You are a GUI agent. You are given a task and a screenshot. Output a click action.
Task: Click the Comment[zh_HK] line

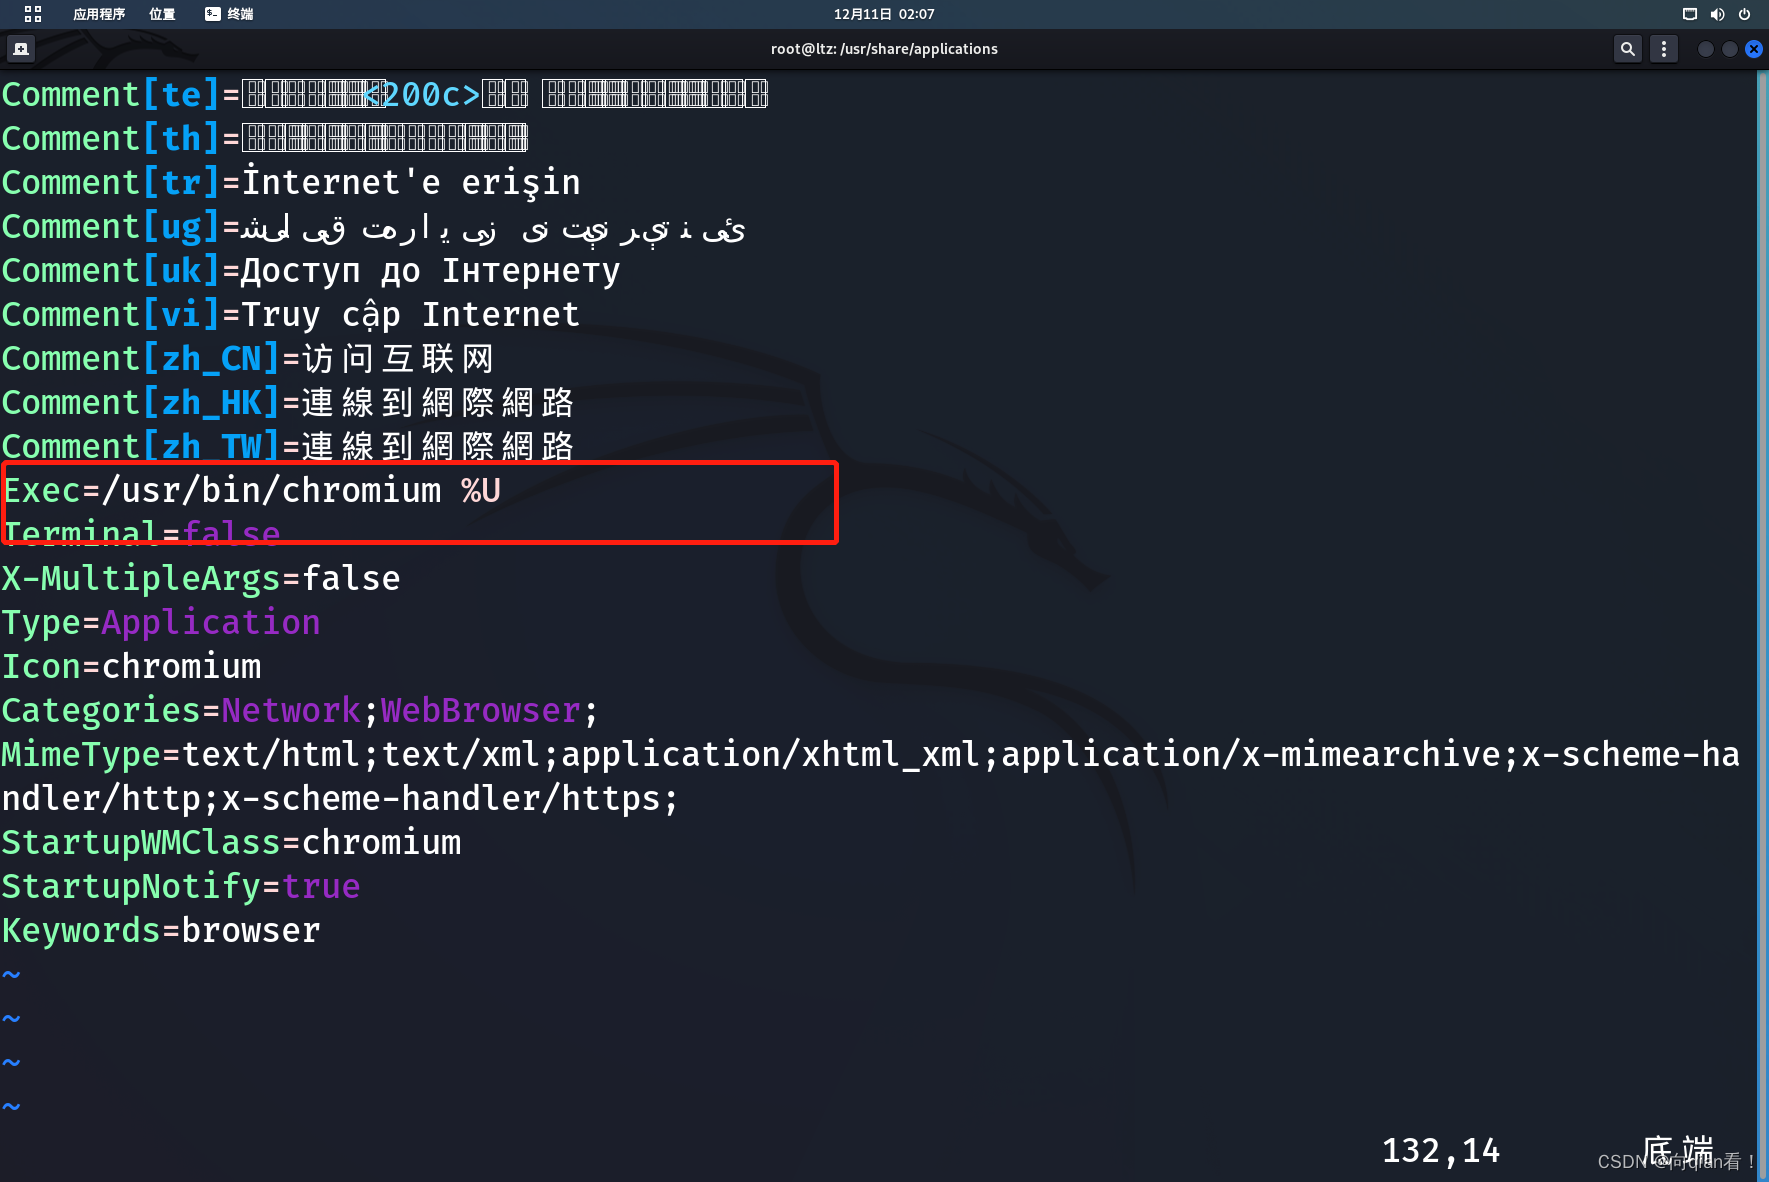pos(288,402)
